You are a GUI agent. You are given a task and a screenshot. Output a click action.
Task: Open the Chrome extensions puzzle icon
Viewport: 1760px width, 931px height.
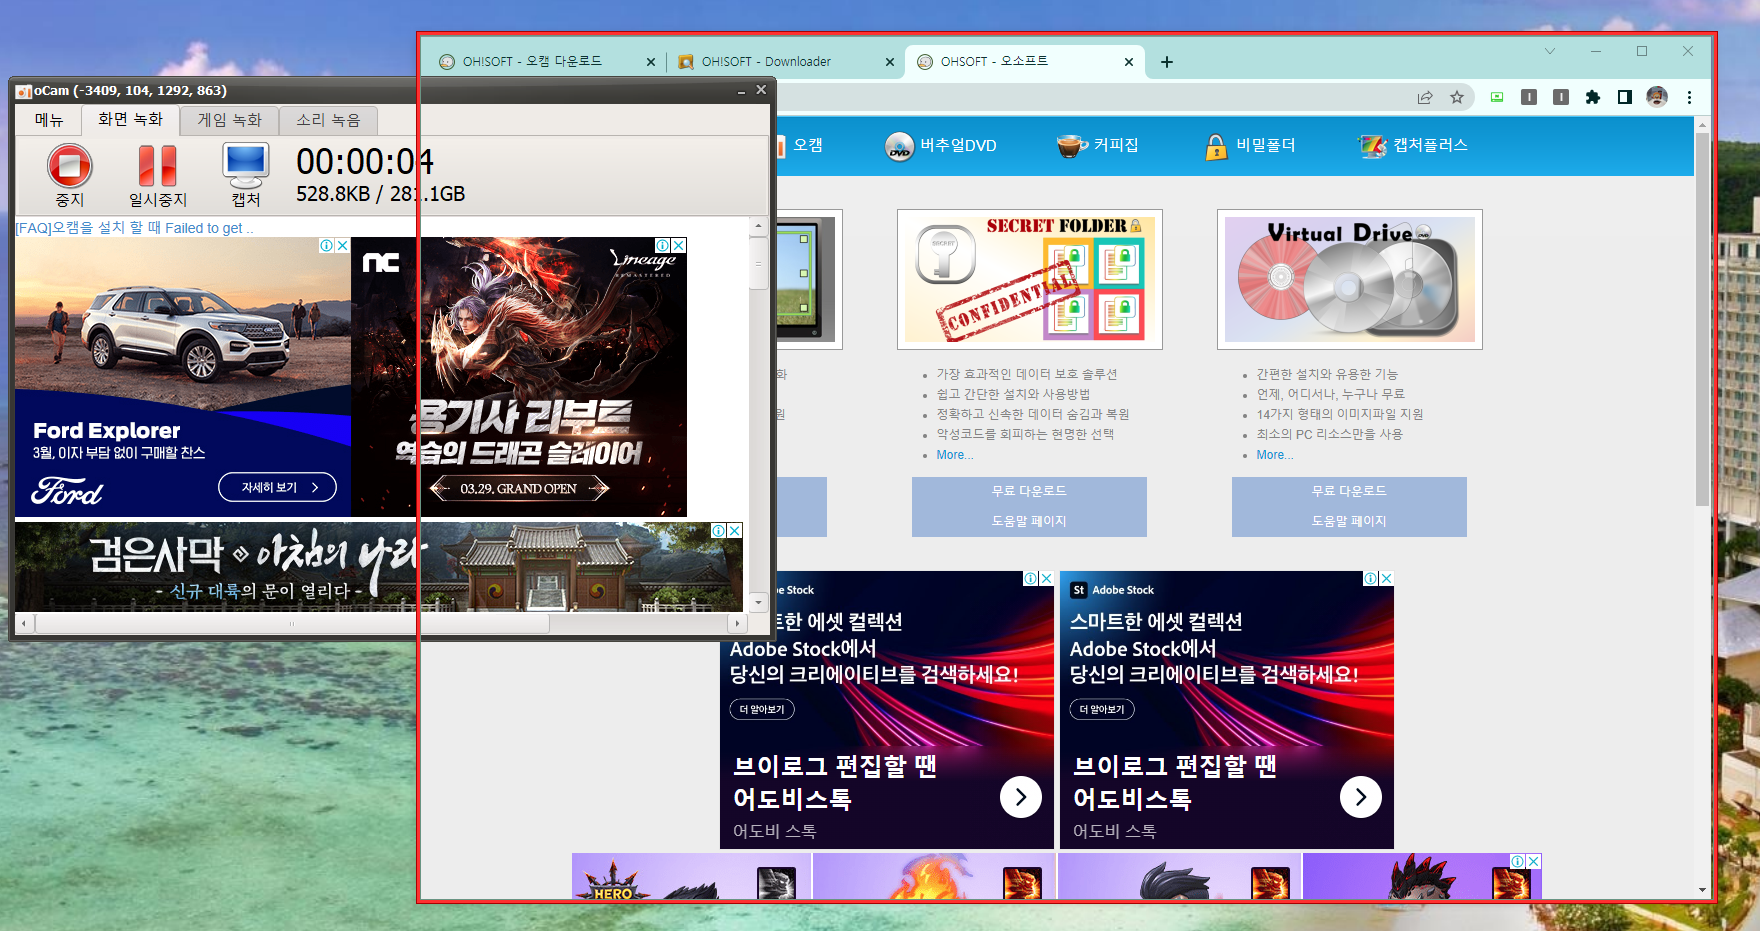point(1593,97)
